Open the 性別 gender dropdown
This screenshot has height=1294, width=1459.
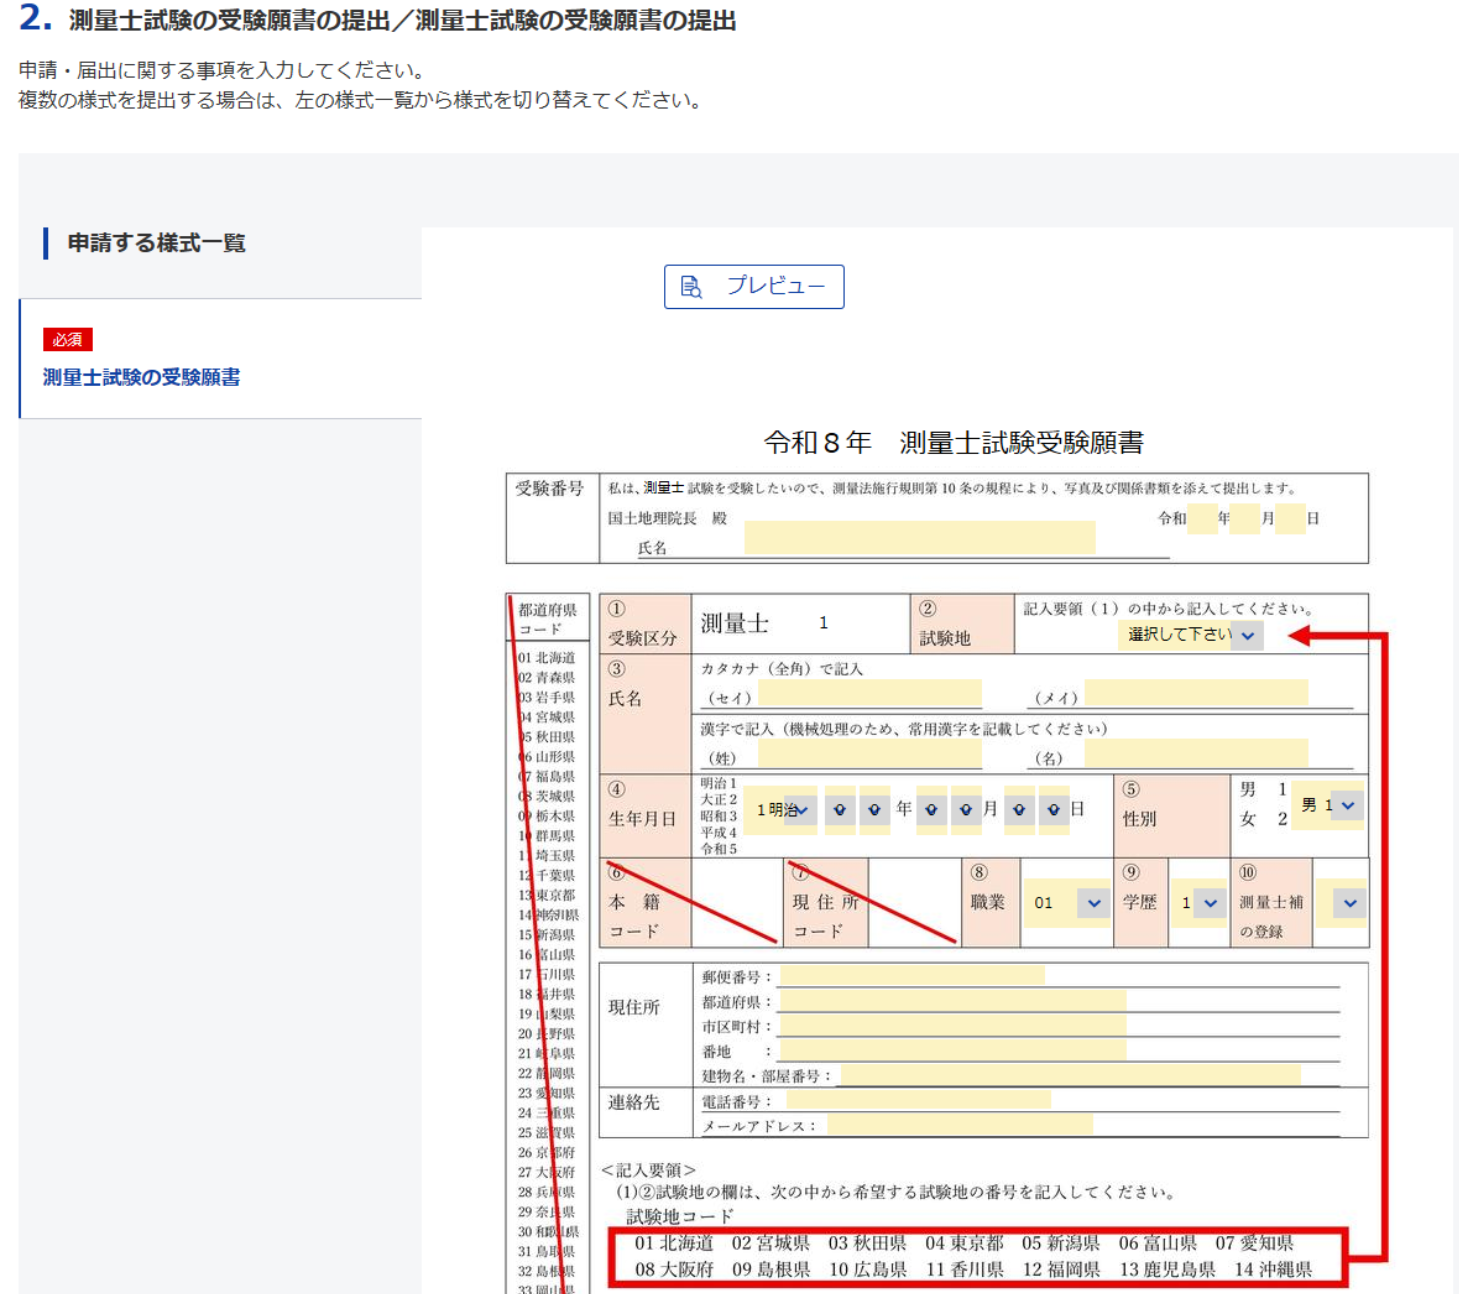(x=1328, y=805)
